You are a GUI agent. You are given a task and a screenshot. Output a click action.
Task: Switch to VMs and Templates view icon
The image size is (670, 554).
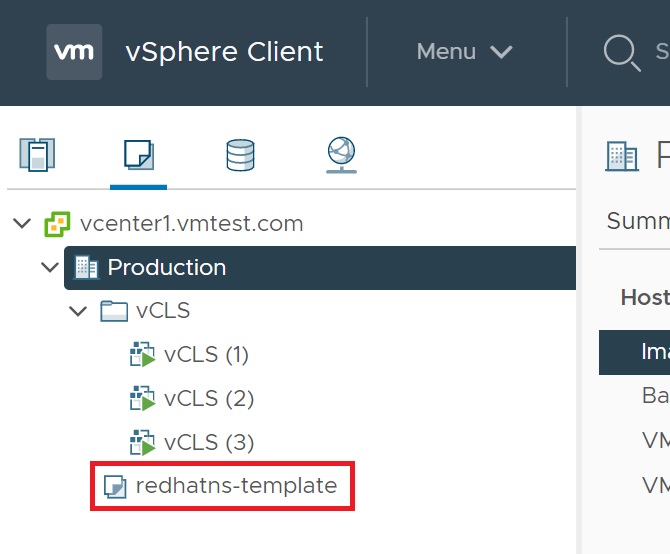[x=138, y=155]
